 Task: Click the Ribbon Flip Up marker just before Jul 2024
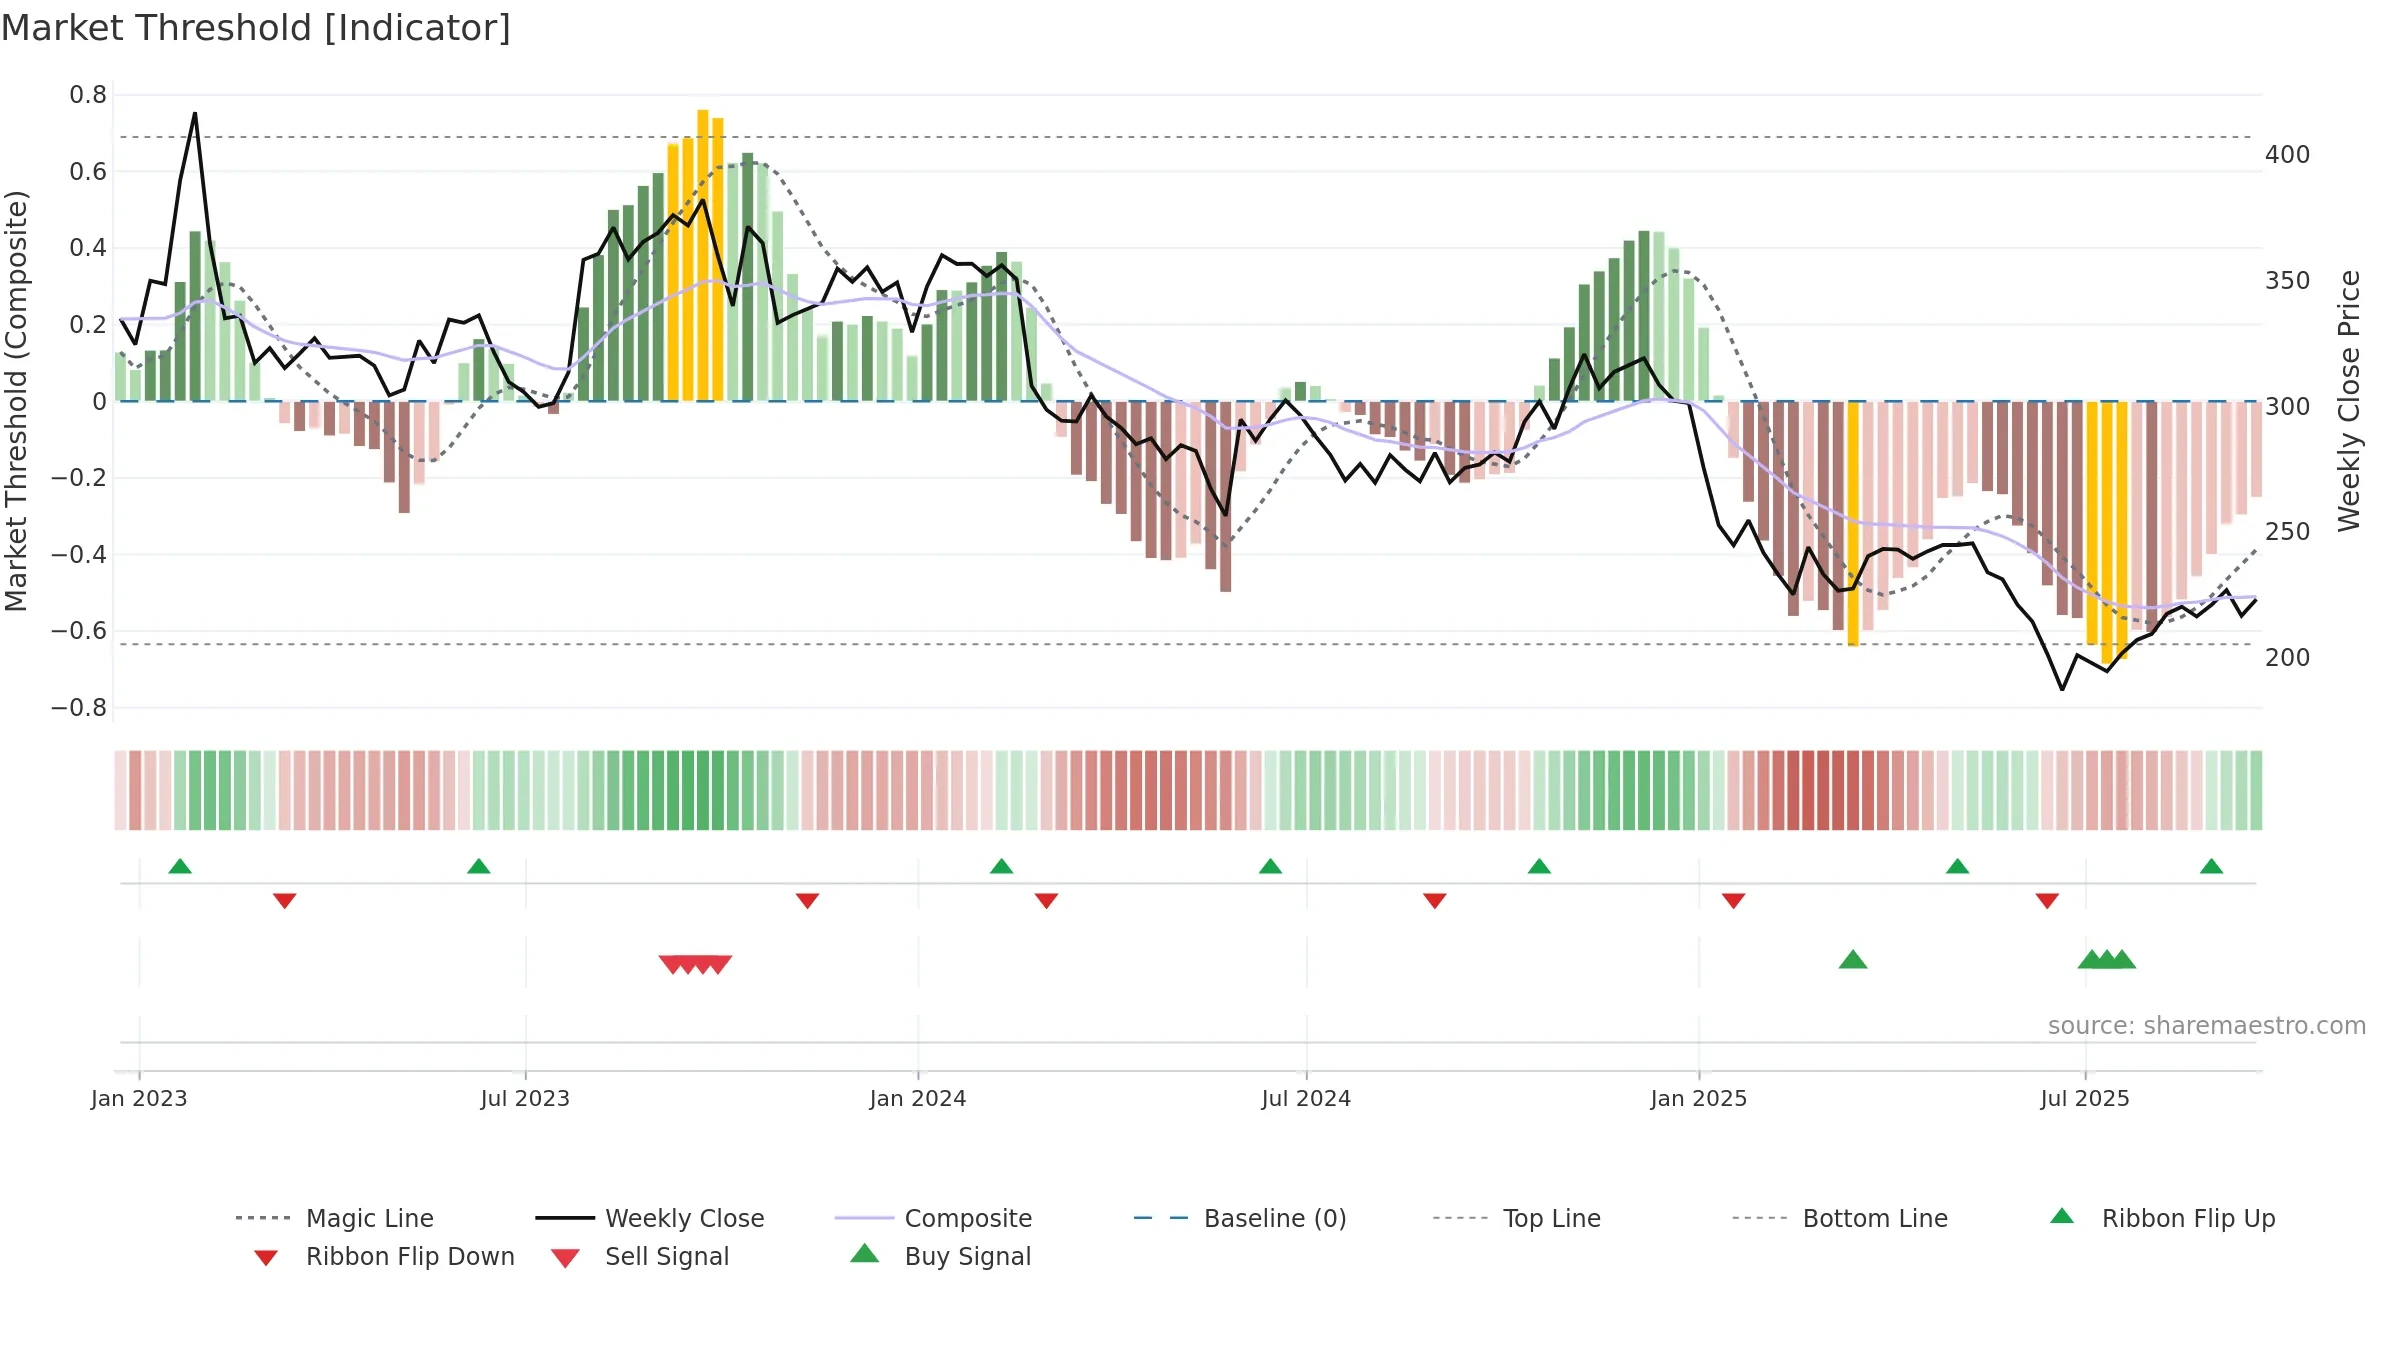pyautogui.click(x=1270, y=866)
